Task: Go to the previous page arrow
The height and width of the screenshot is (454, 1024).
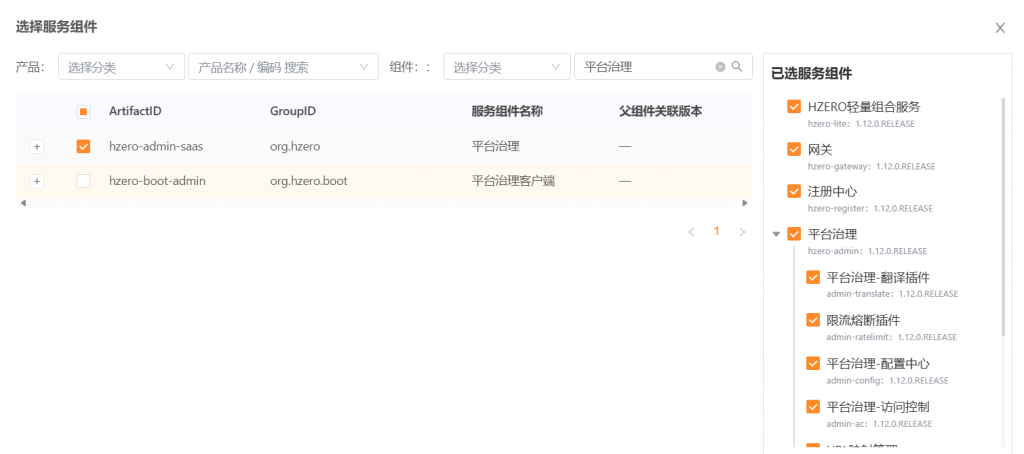Action: coord(691,232)
